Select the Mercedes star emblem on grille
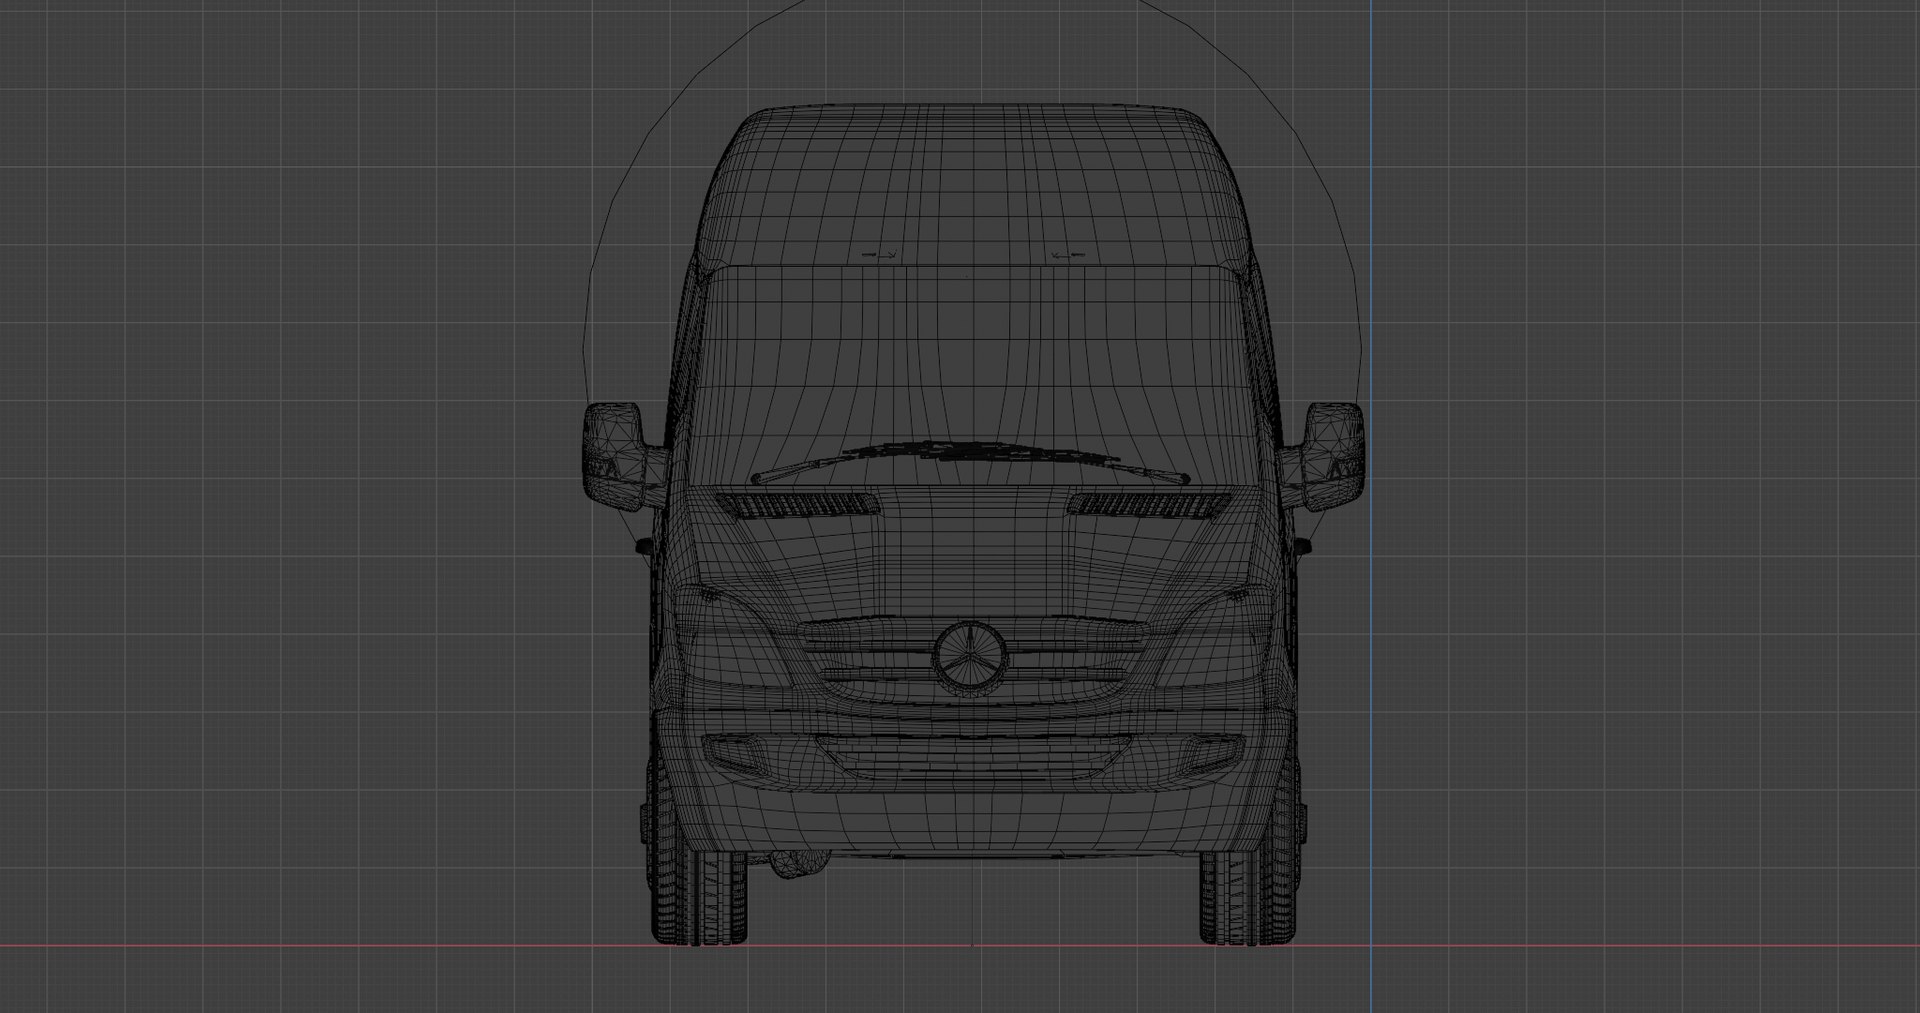This screenshot has width=1920, height=1013. (x=970, y=655)
